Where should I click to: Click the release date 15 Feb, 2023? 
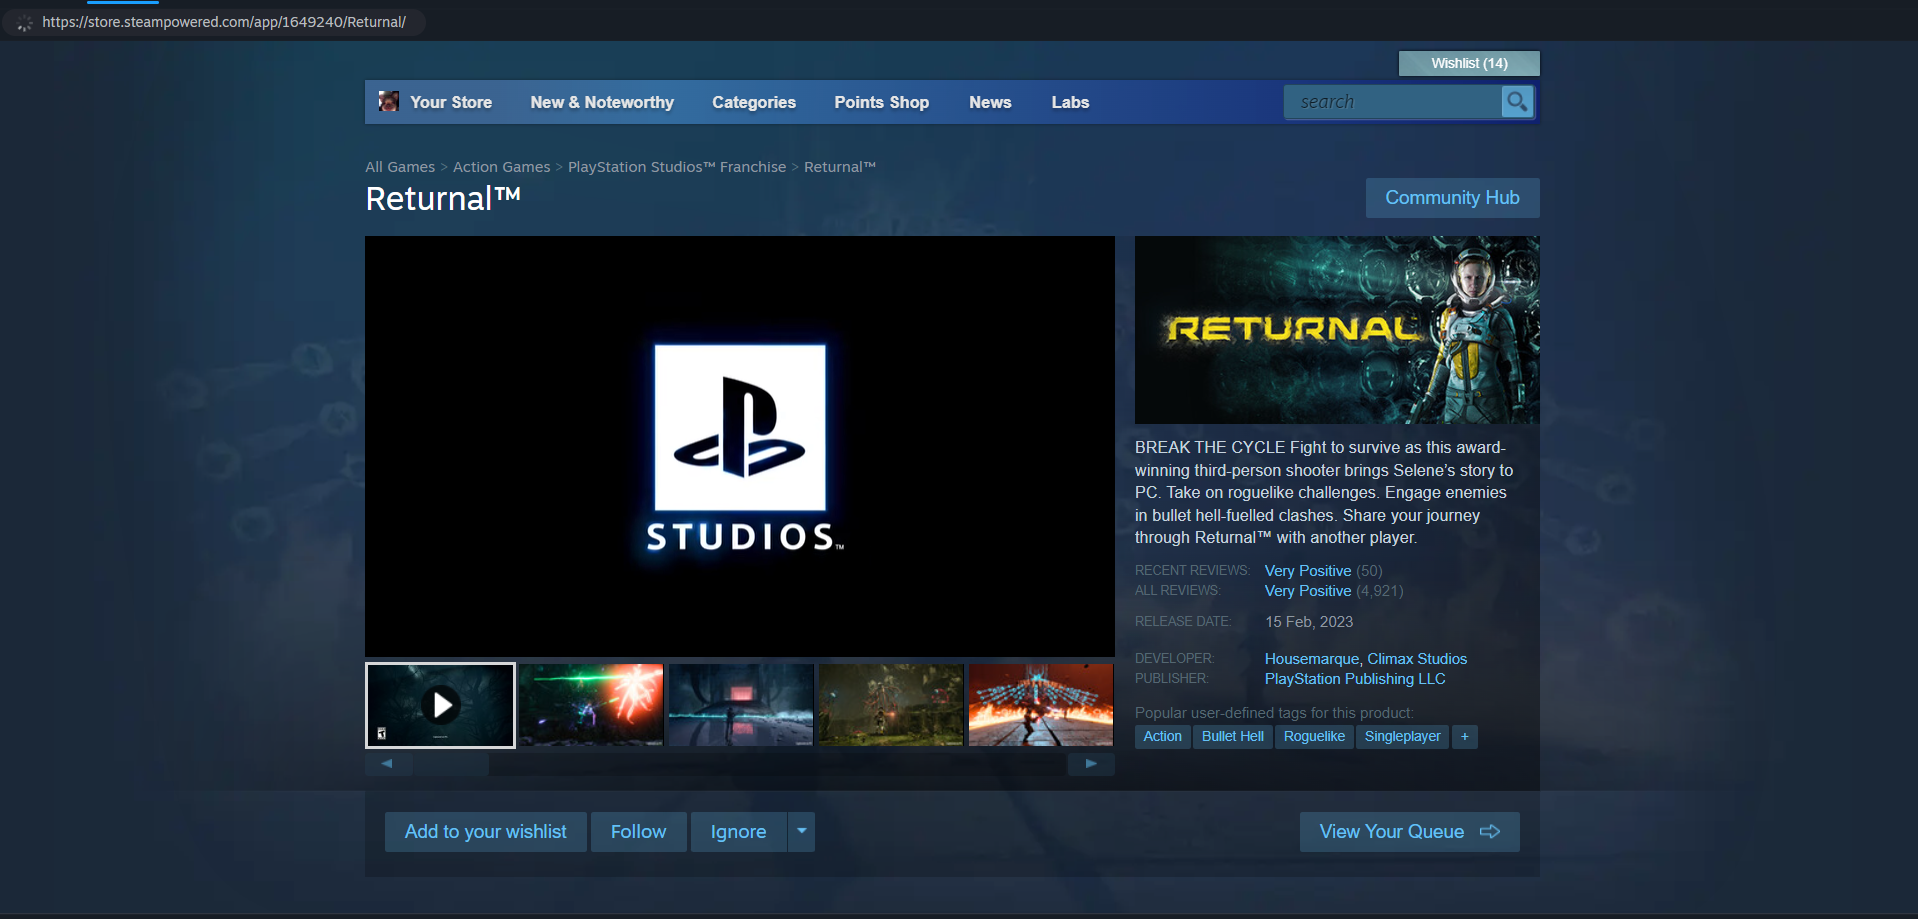point(1309,622)
